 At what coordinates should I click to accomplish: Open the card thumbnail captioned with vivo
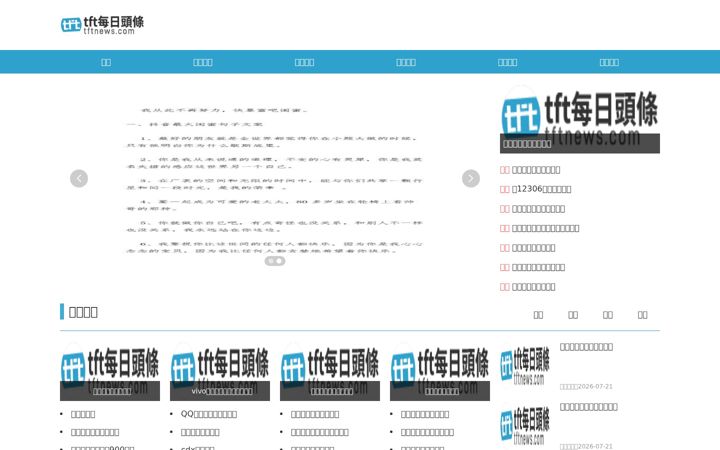click(x=219, y=371)
